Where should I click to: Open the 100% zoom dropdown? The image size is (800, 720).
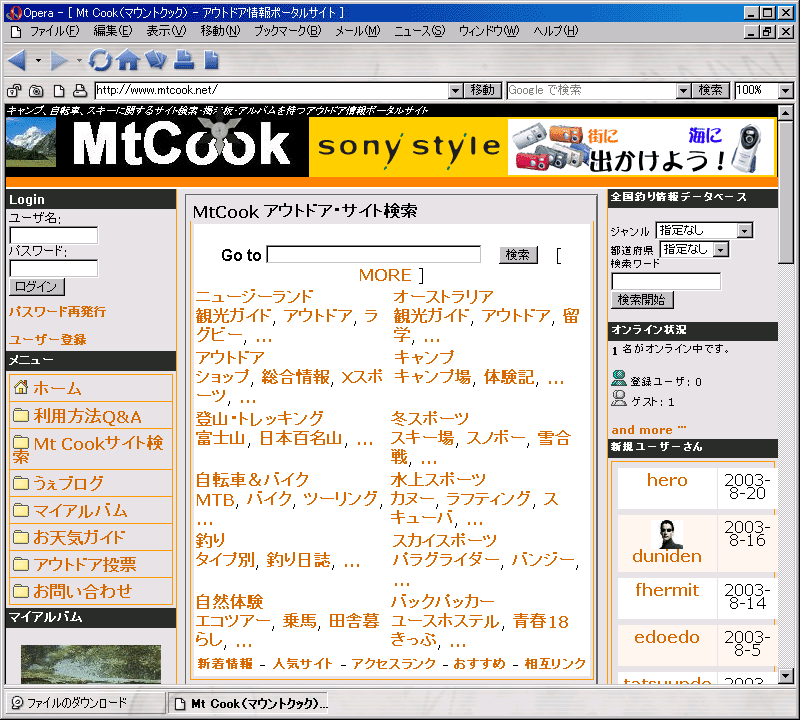coord(786,91)
